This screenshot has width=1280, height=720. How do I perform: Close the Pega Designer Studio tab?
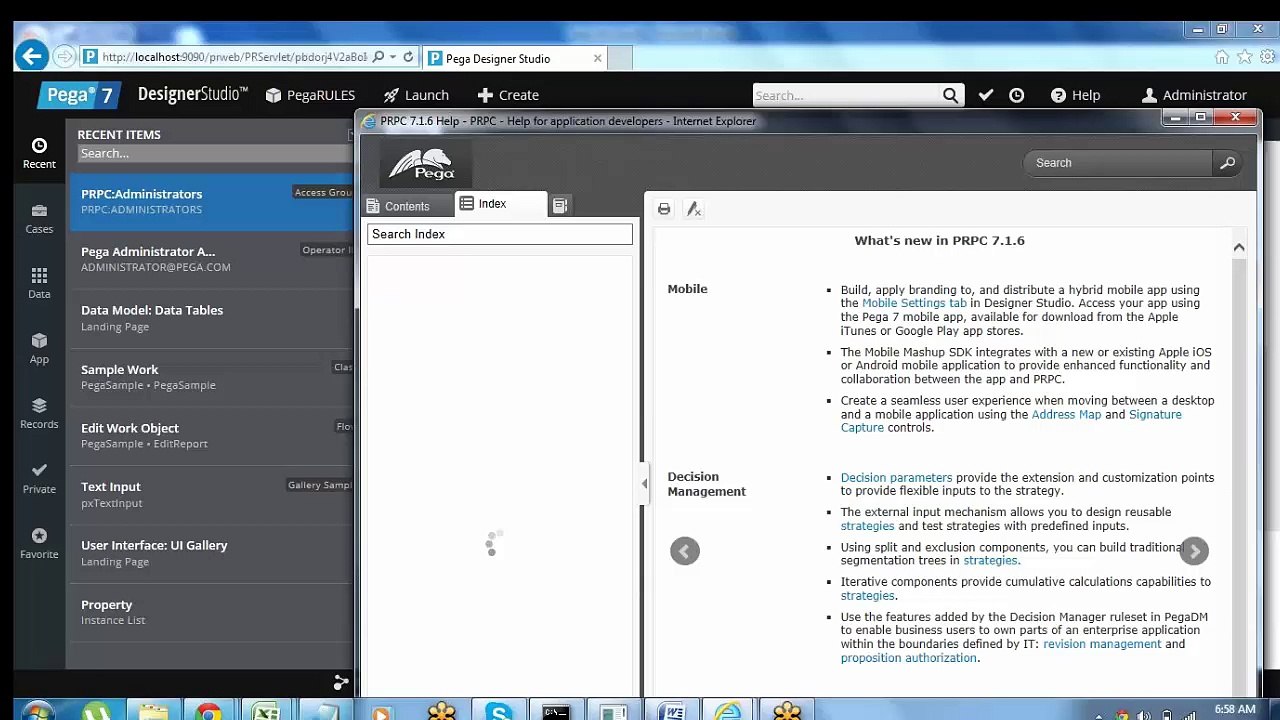pos(597,58)
